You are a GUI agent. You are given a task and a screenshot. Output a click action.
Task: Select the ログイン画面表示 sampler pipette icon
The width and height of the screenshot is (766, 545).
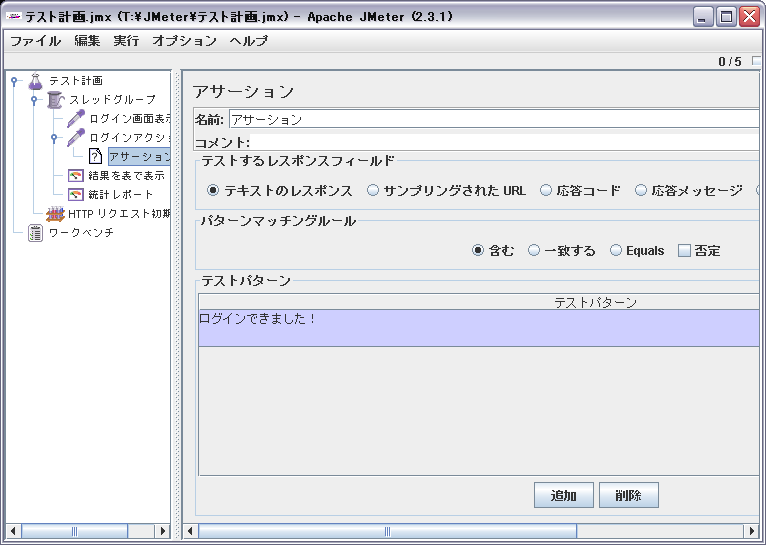point(75,119)
